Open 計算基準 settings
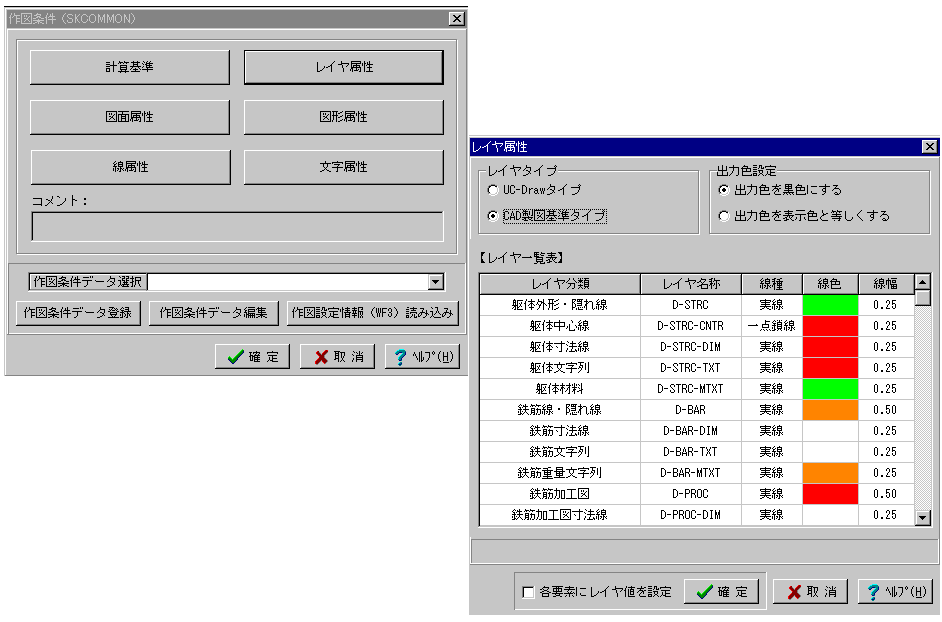The height and width of the screenshot is (622, 942). [x=130, y=68]
